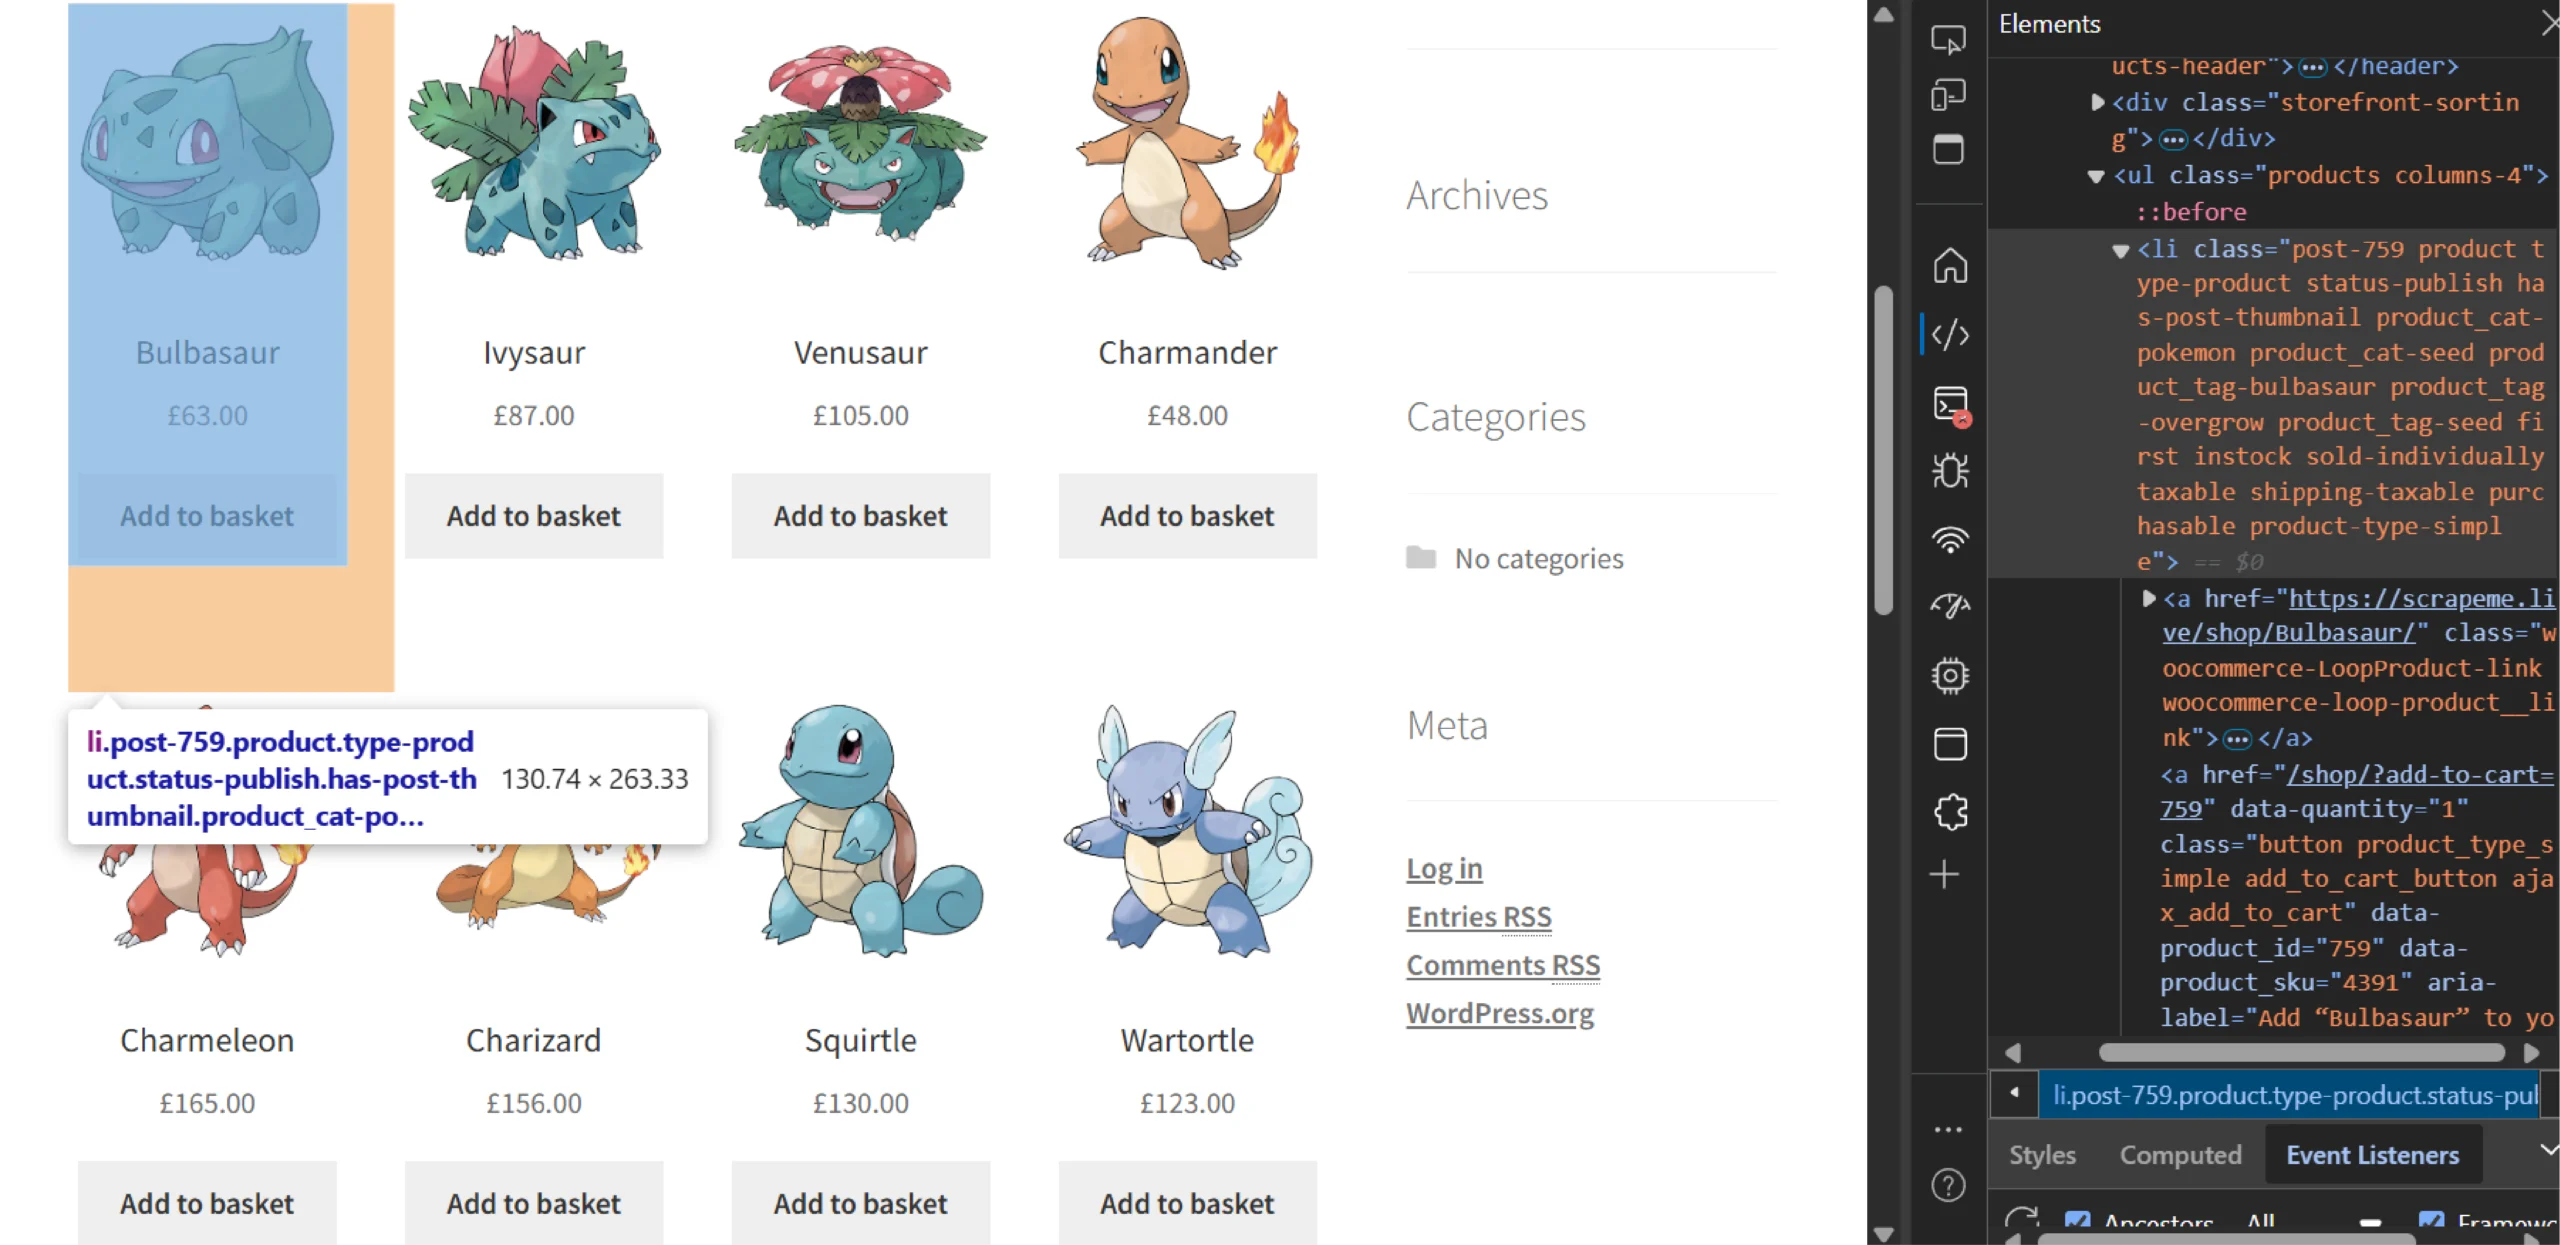Switch to the Styles tab
The image size is (2560, 1245).
click(2042, 1155)
